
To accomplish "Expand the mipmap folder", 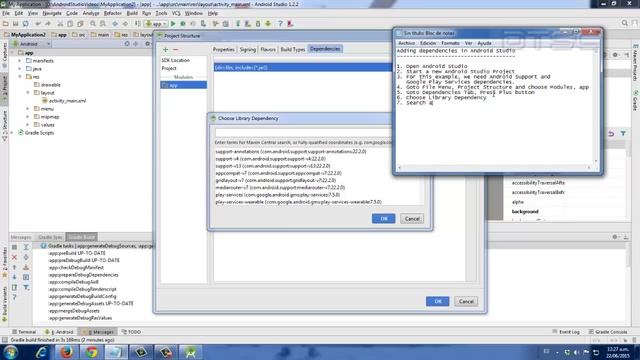I will 28,117.
